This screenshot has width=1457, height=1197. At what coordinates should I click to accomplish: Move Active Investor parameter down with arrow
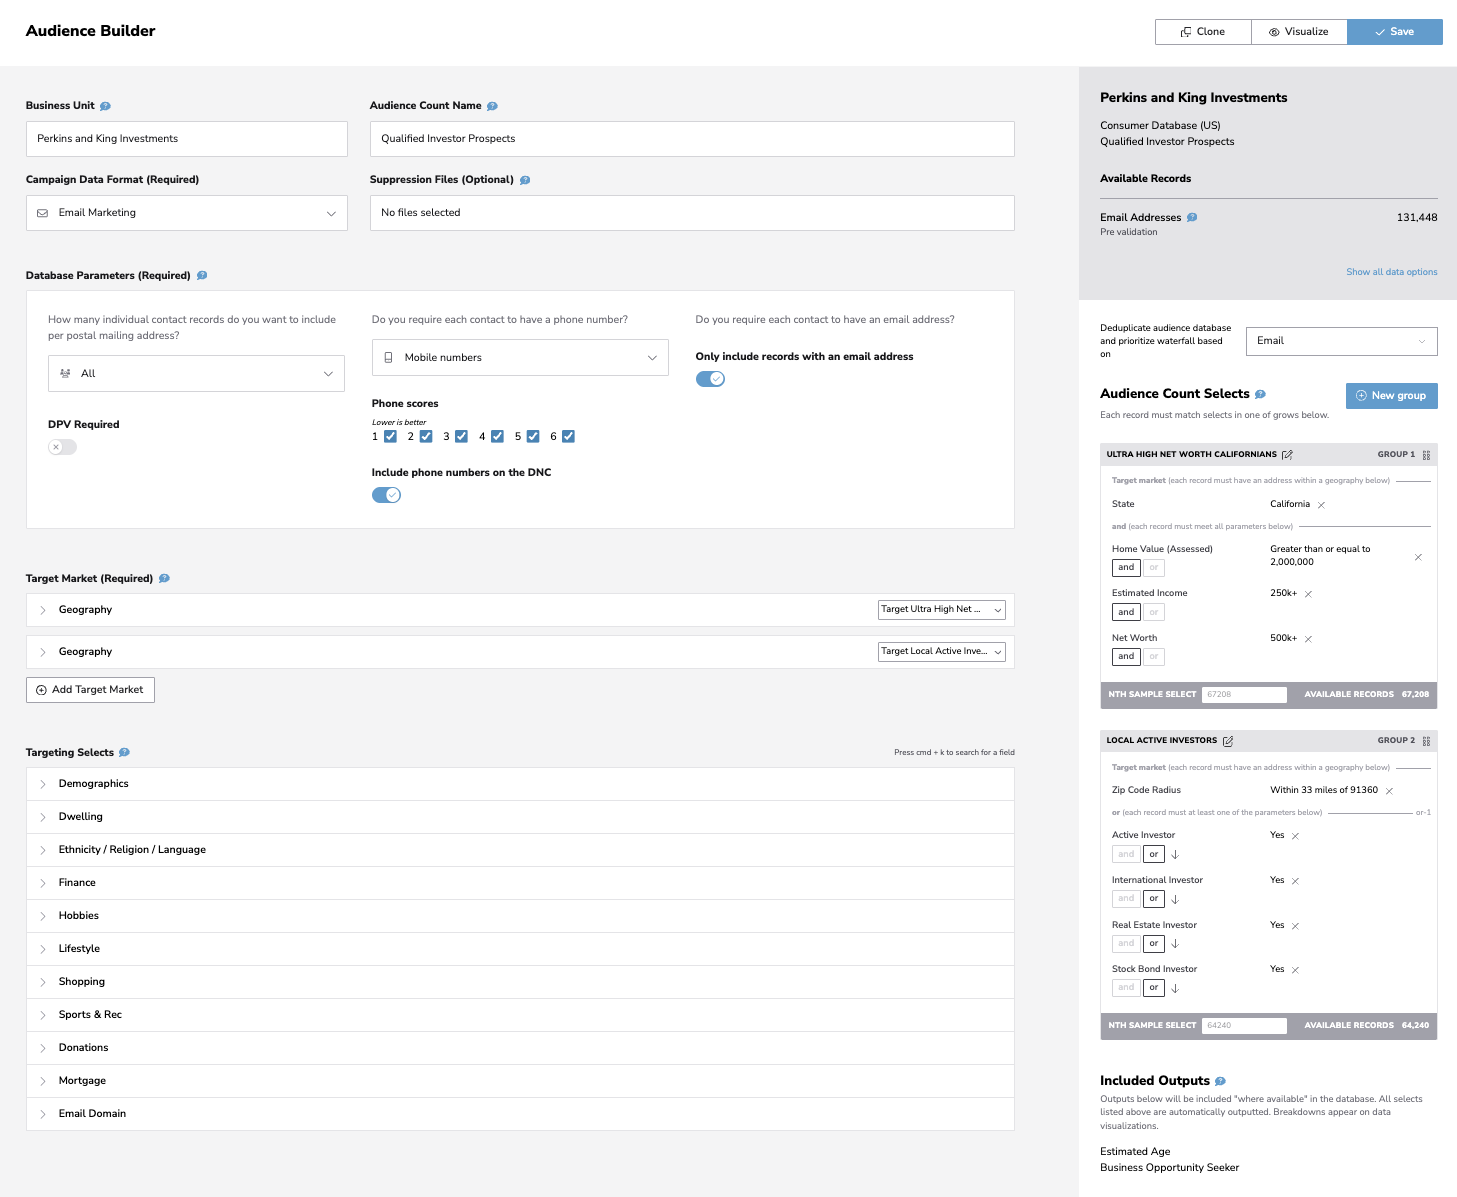pyautogui.click(x=1175, y=855)
